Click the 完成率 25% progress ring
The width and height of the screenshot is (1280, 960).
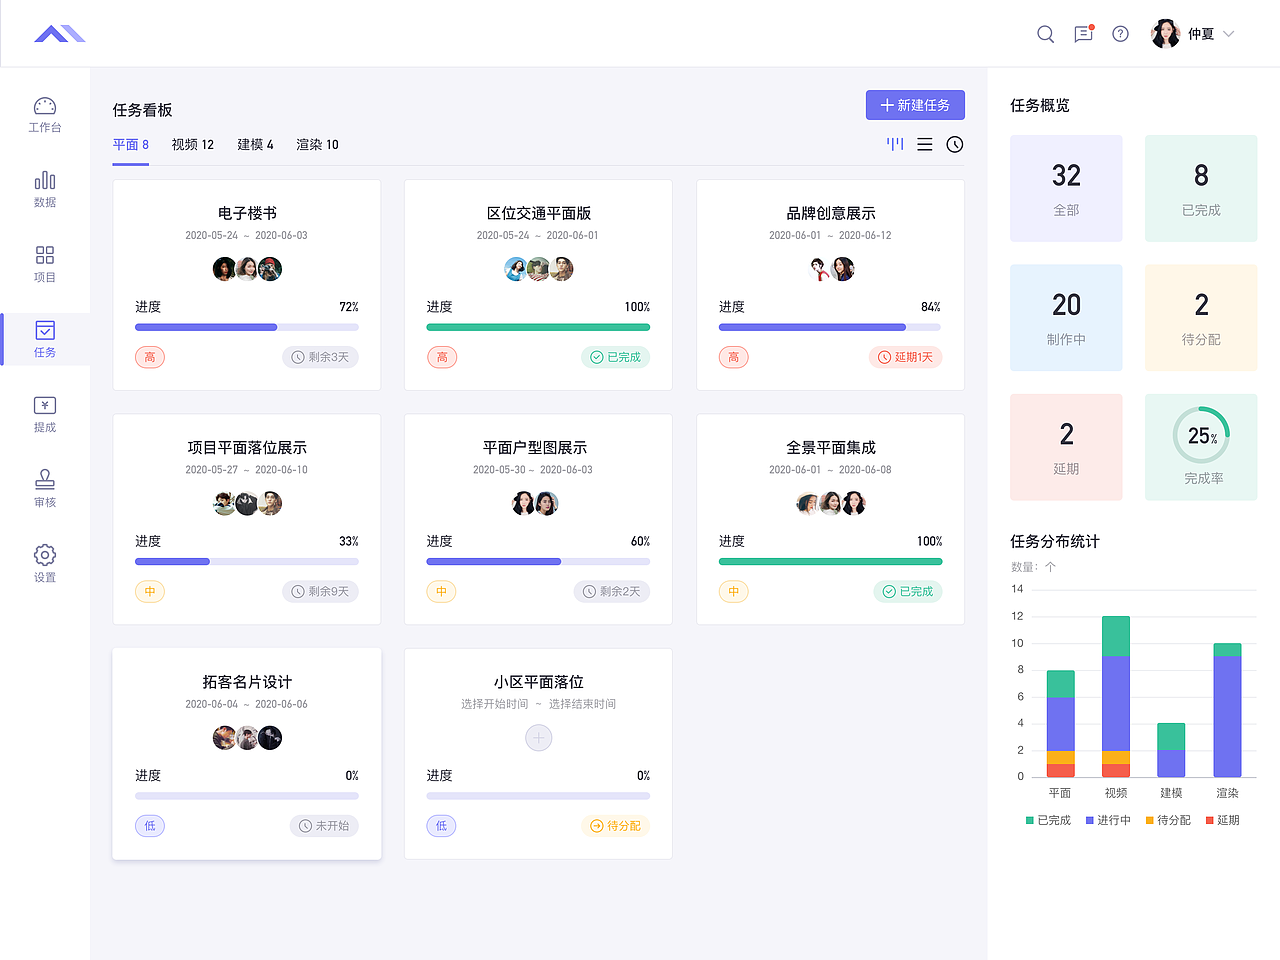coord(1200,436)
